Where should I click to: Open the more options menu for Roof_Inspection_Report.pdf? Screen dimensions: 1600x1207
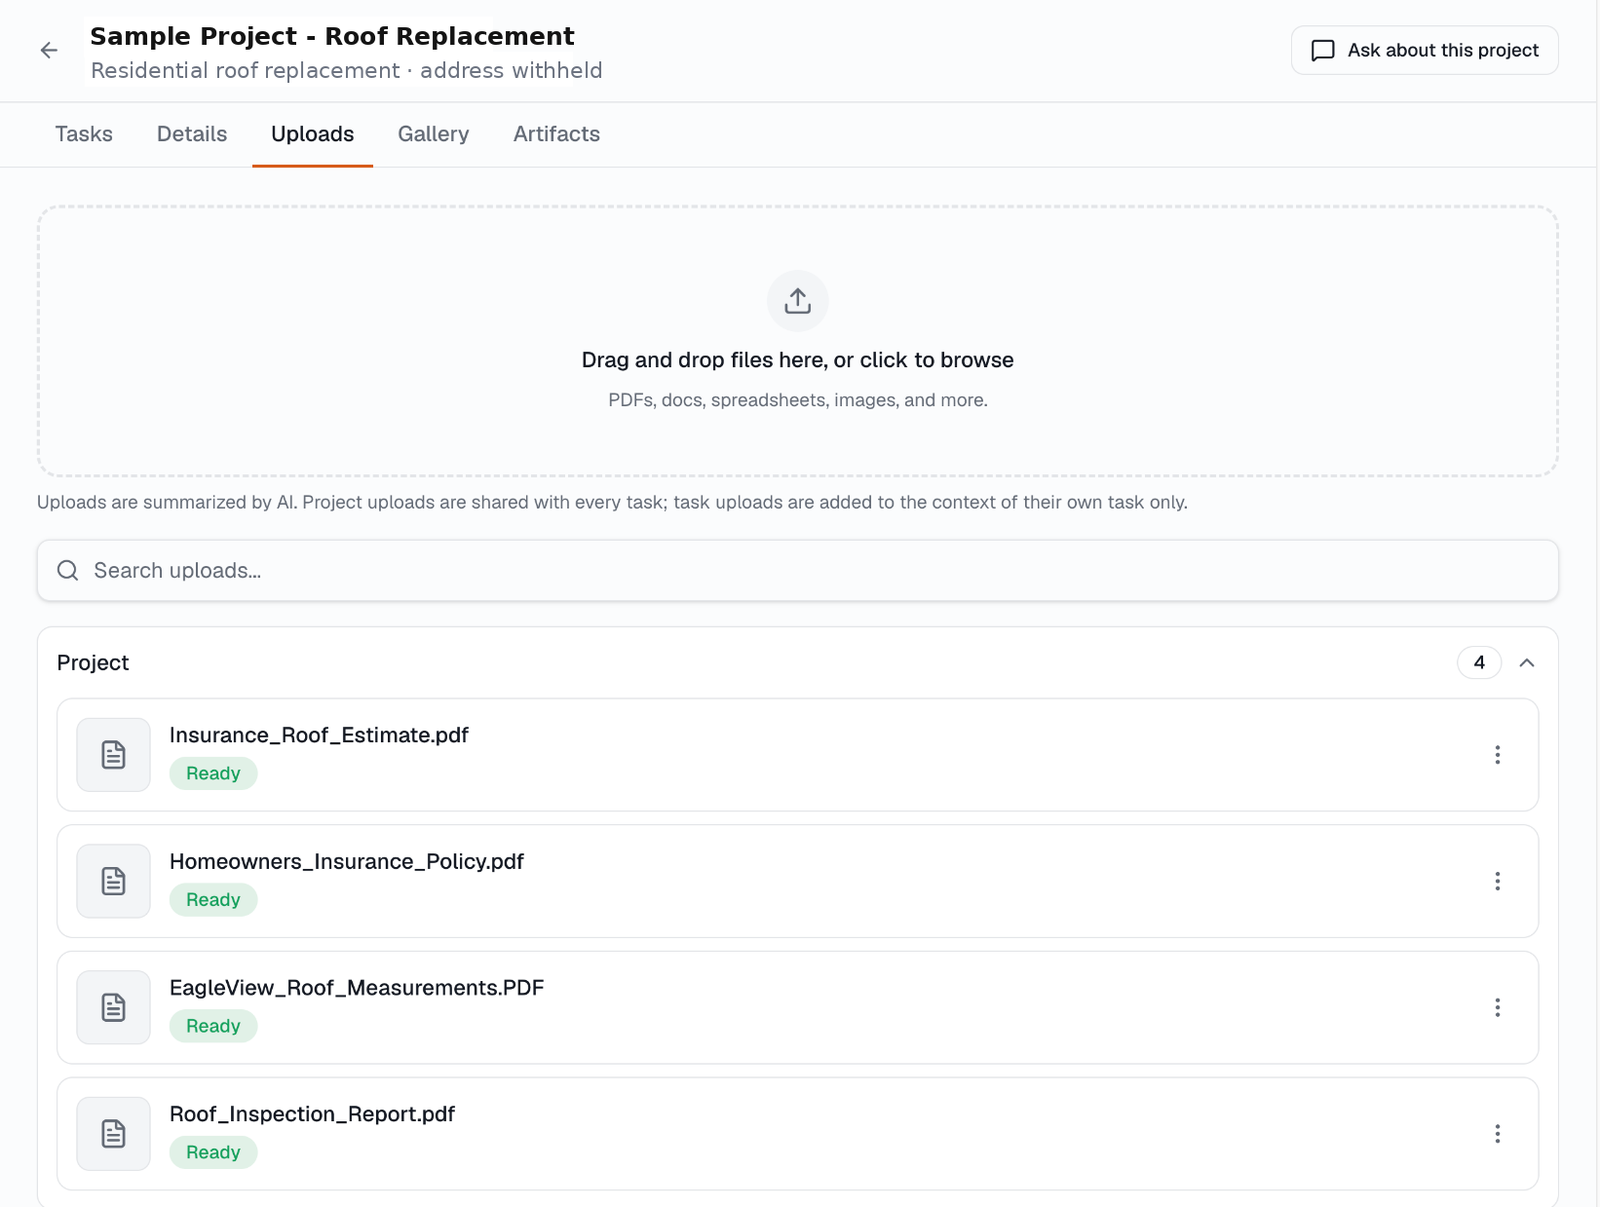[1497, 1133]
